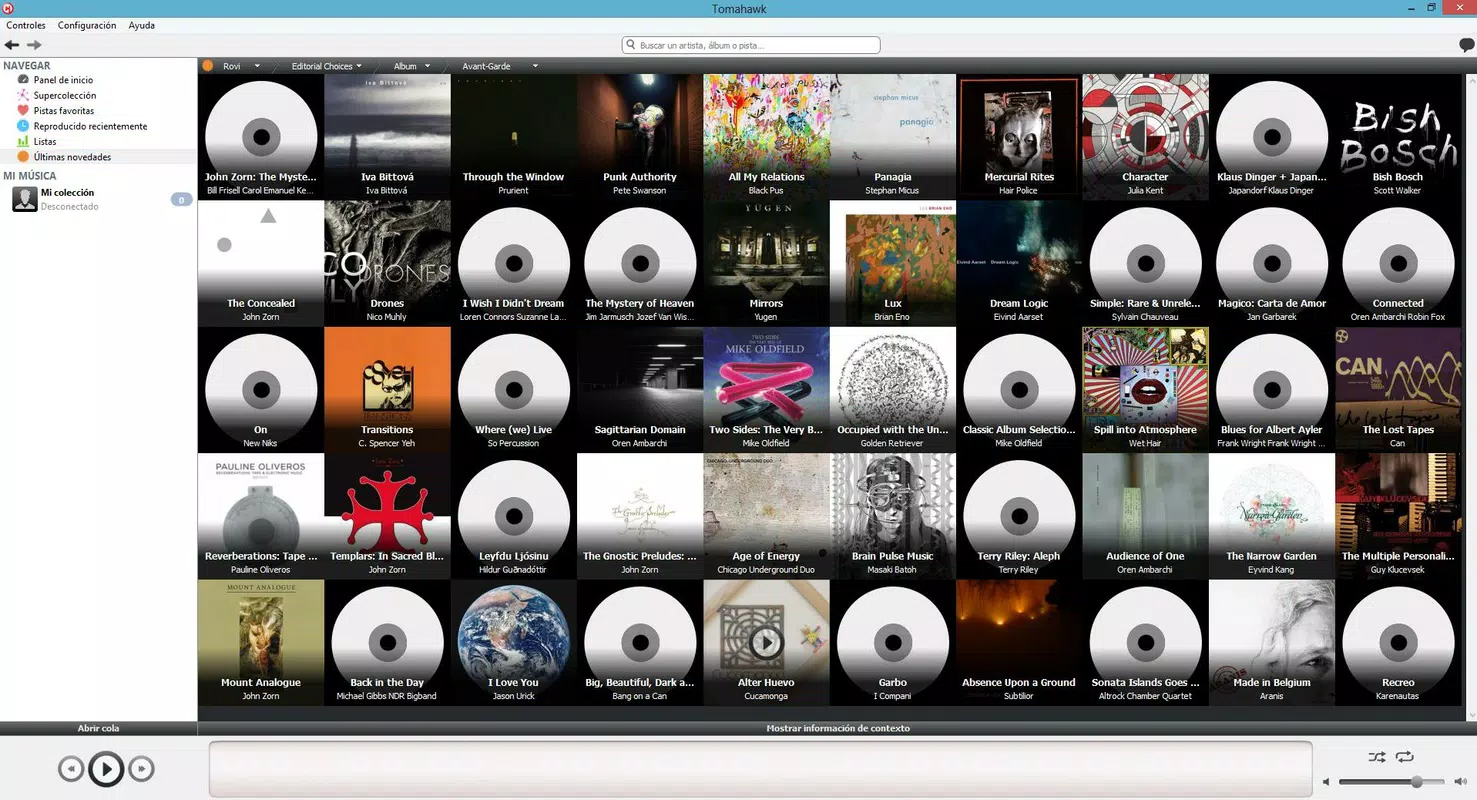Open the Mercurial Rites album
Image resolution: width=1477 pixels, height=800 pixels.
(x=1019, y=137)
